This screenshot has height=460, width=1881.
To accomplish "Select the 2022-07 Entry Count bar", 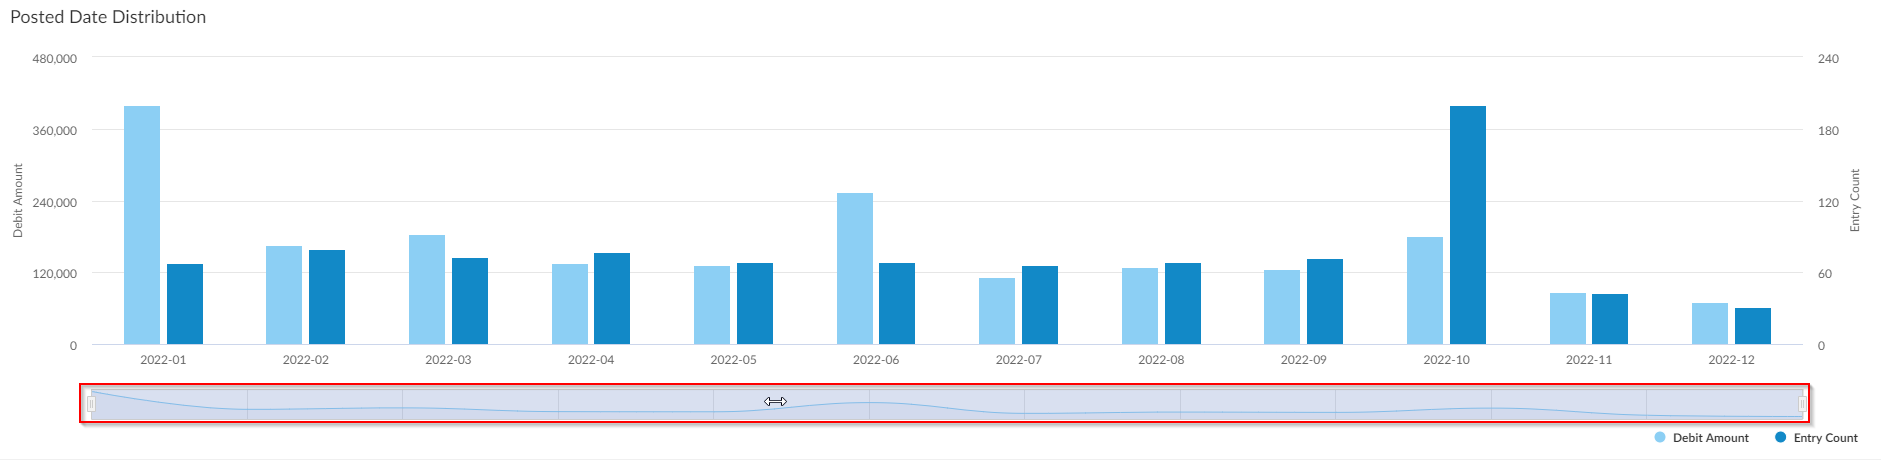I will [x=1040, y=305].
